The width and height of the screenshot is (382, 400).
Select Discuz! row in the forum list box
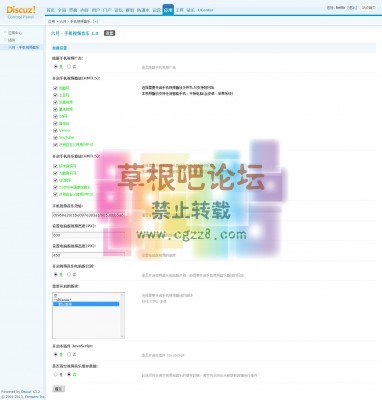click(86, 300)
